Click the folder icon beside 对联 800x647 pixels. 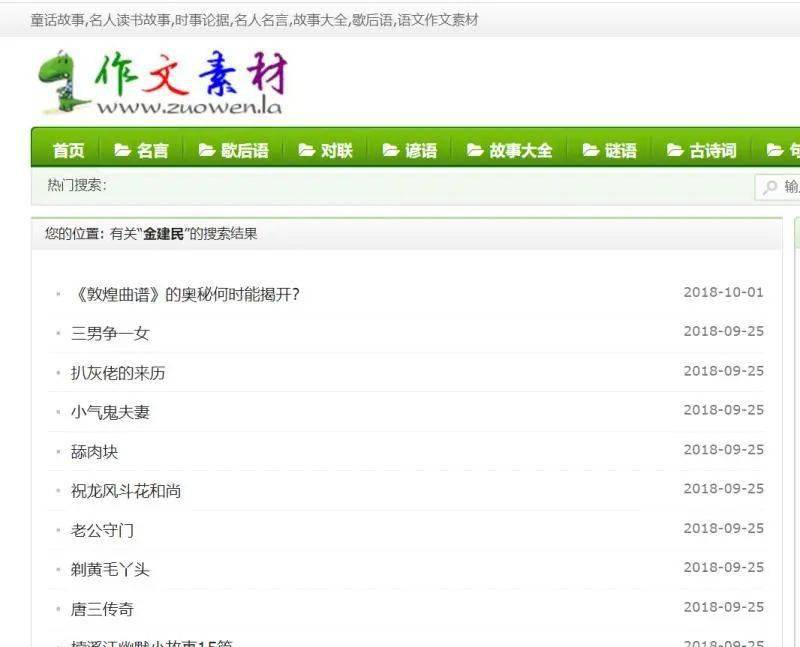[x=307, y=150]
